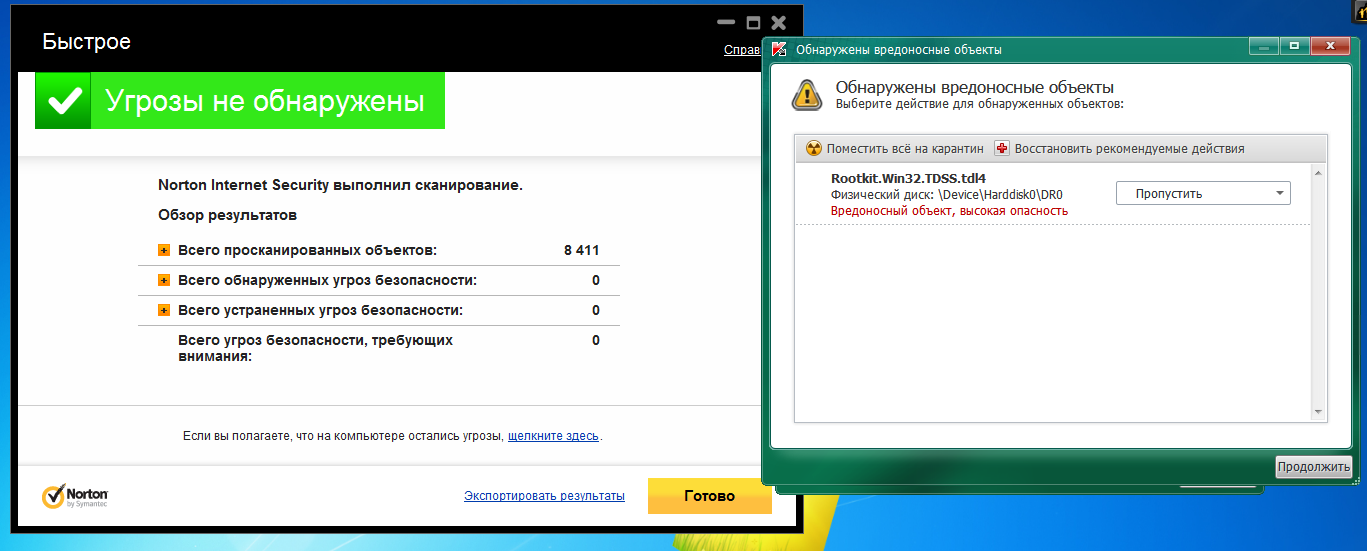Image resolution: width=1367 pixels, height=551 pixels.
Task: Minimize the Kaspersky detected objects dialog
Action: click(x=1264, y=46)
